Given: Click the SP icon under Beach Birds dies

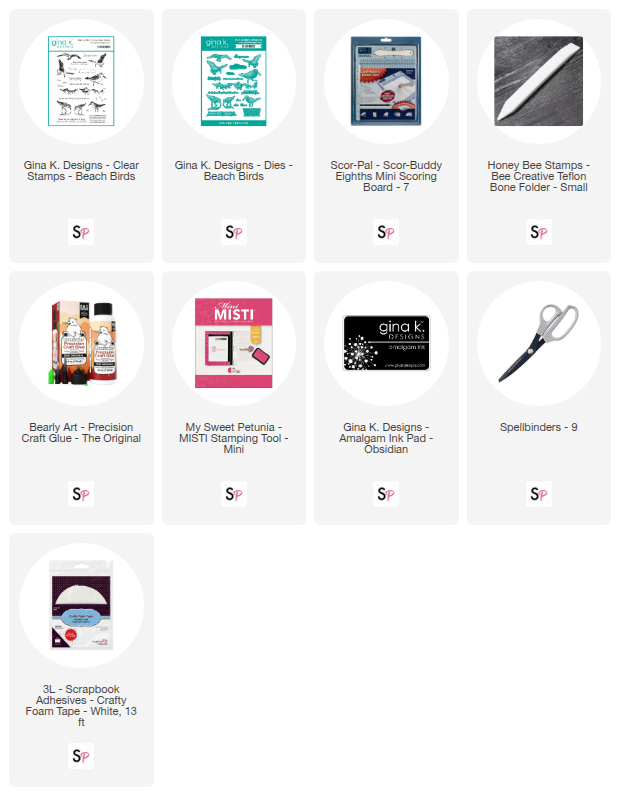Looking at the screenshot, I should point(233,232).
